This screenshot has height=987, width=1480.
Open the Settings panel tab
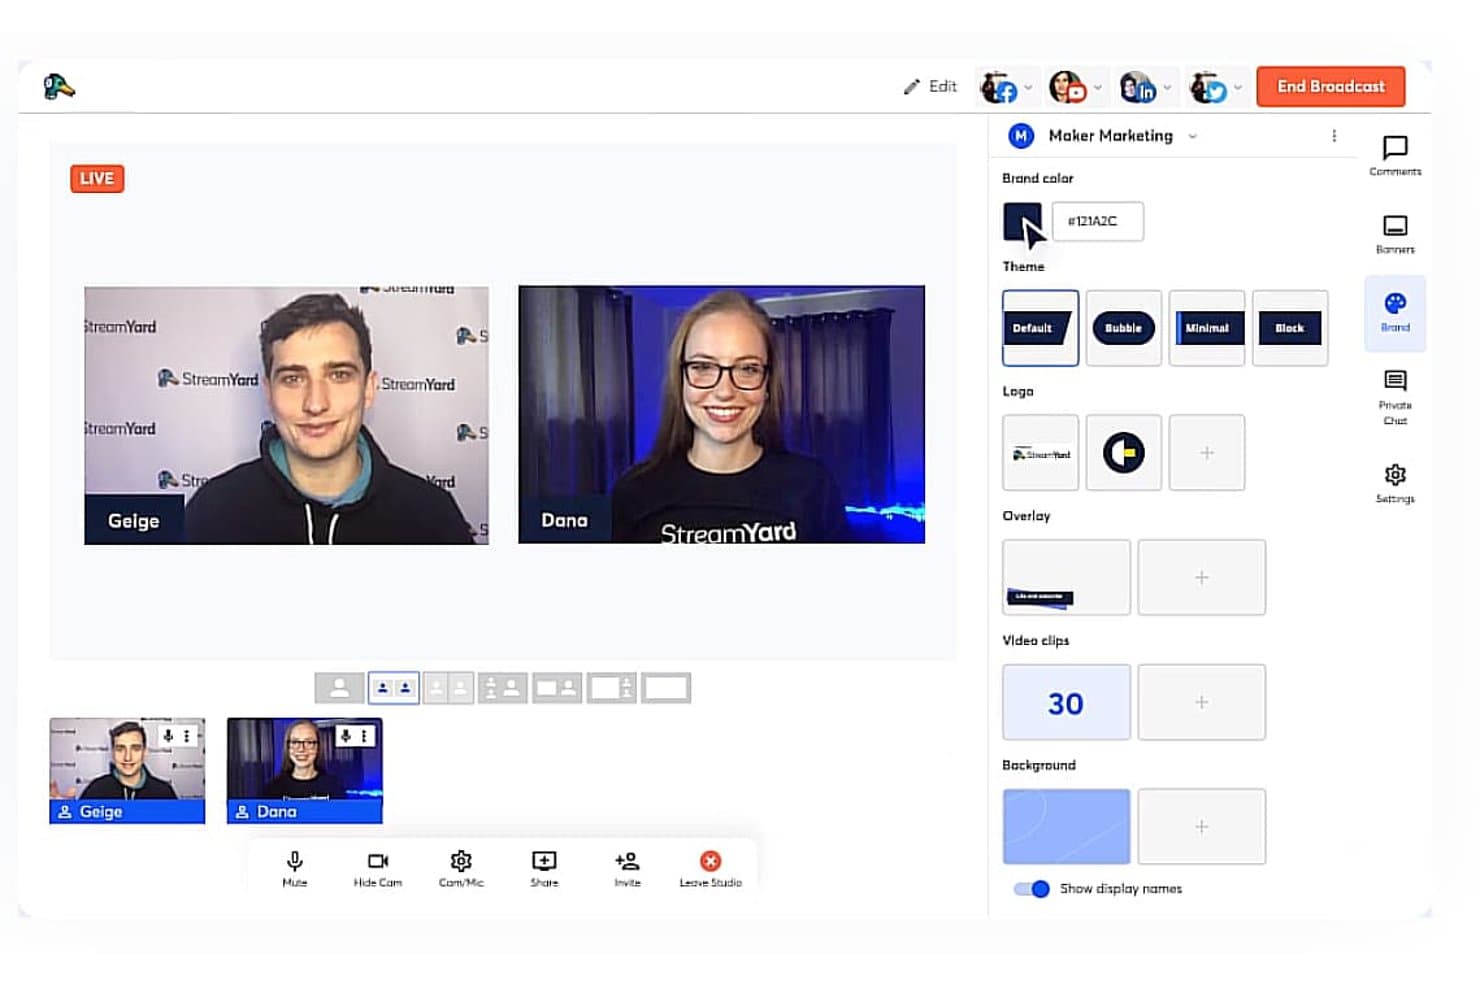1395,483
